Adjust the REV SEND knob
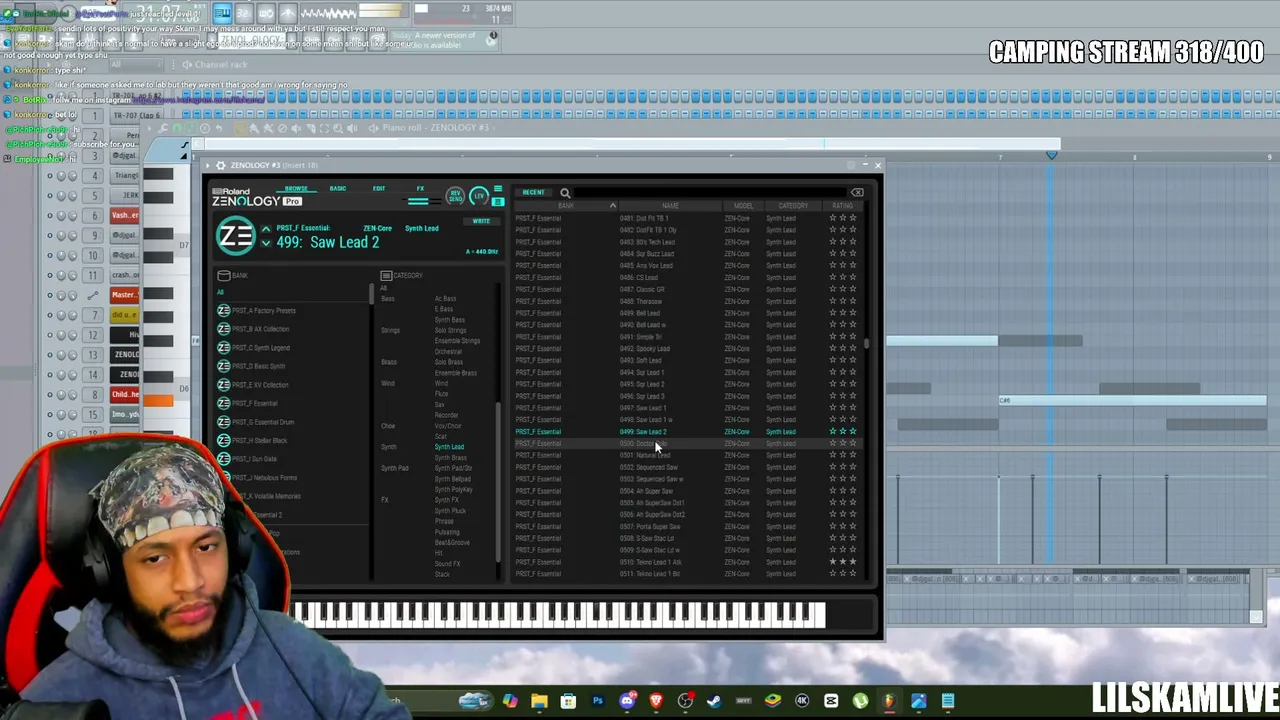The image size is (1280, 720). click(x=456, y=195)
